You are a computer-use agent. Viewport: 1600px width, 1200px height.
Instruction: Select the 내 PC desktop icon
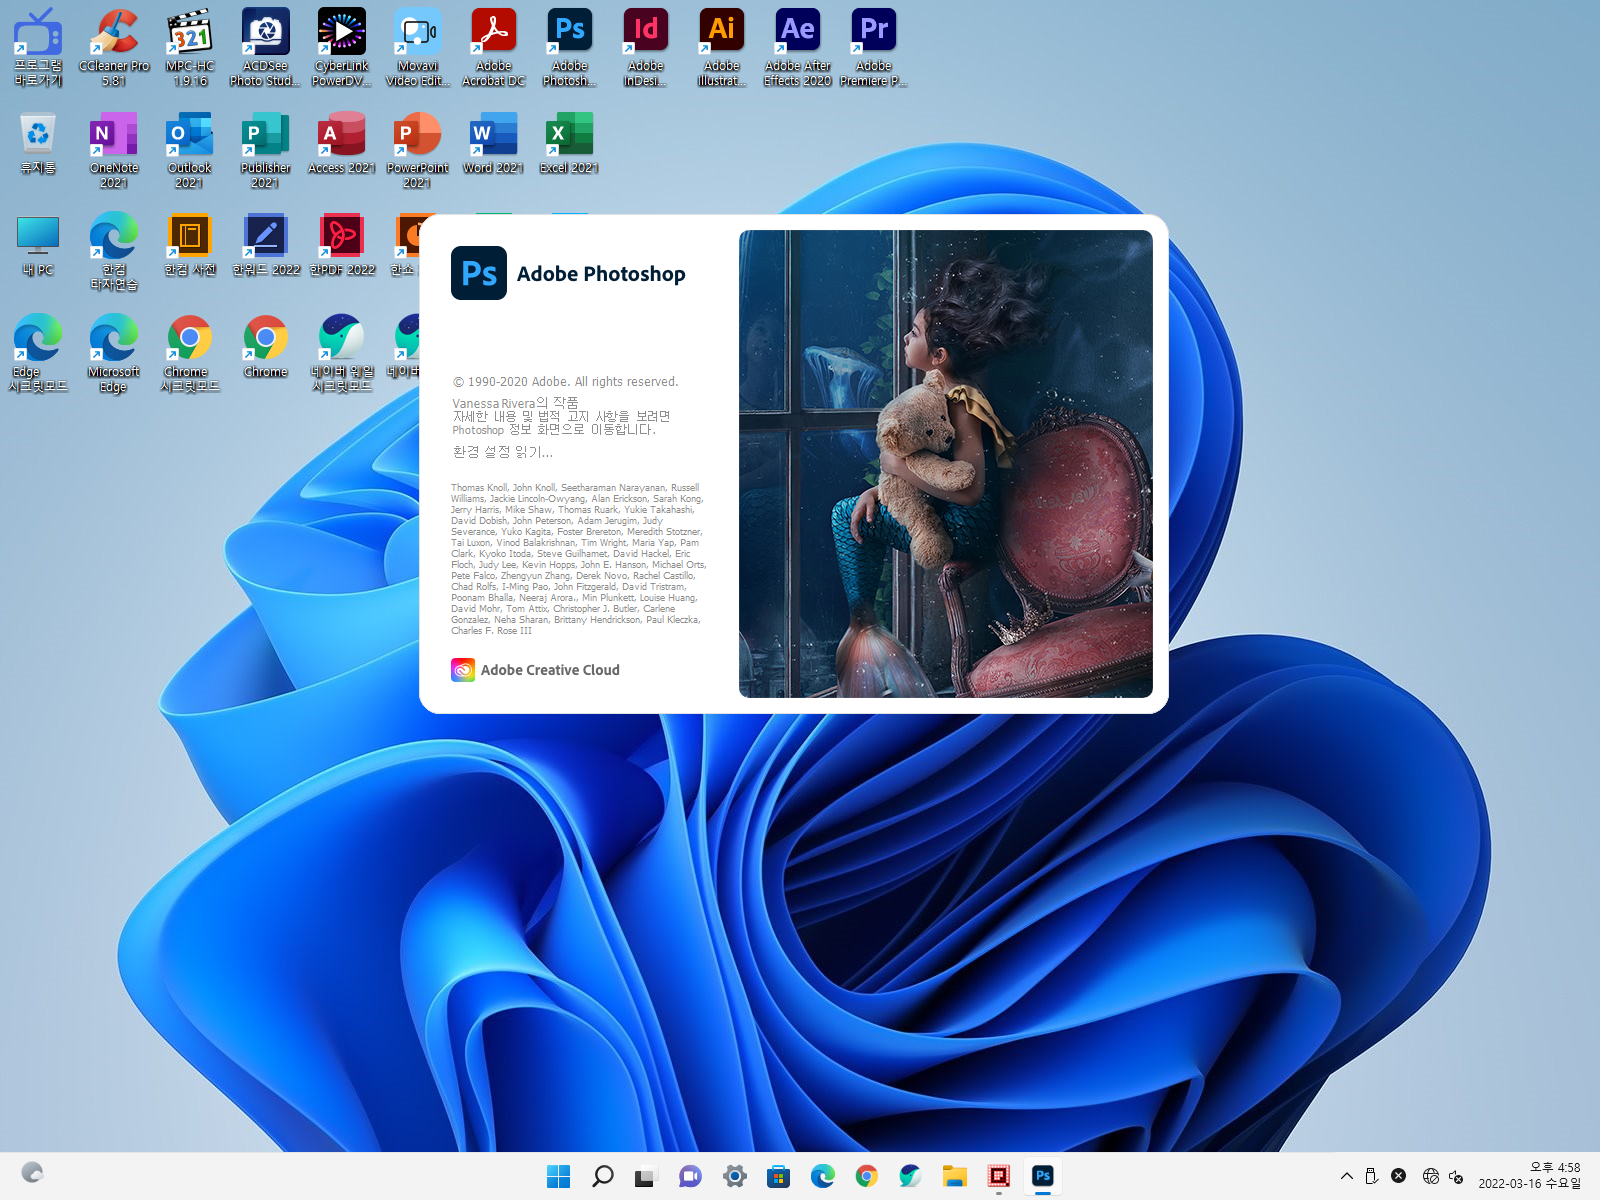(x=38, y=245)
